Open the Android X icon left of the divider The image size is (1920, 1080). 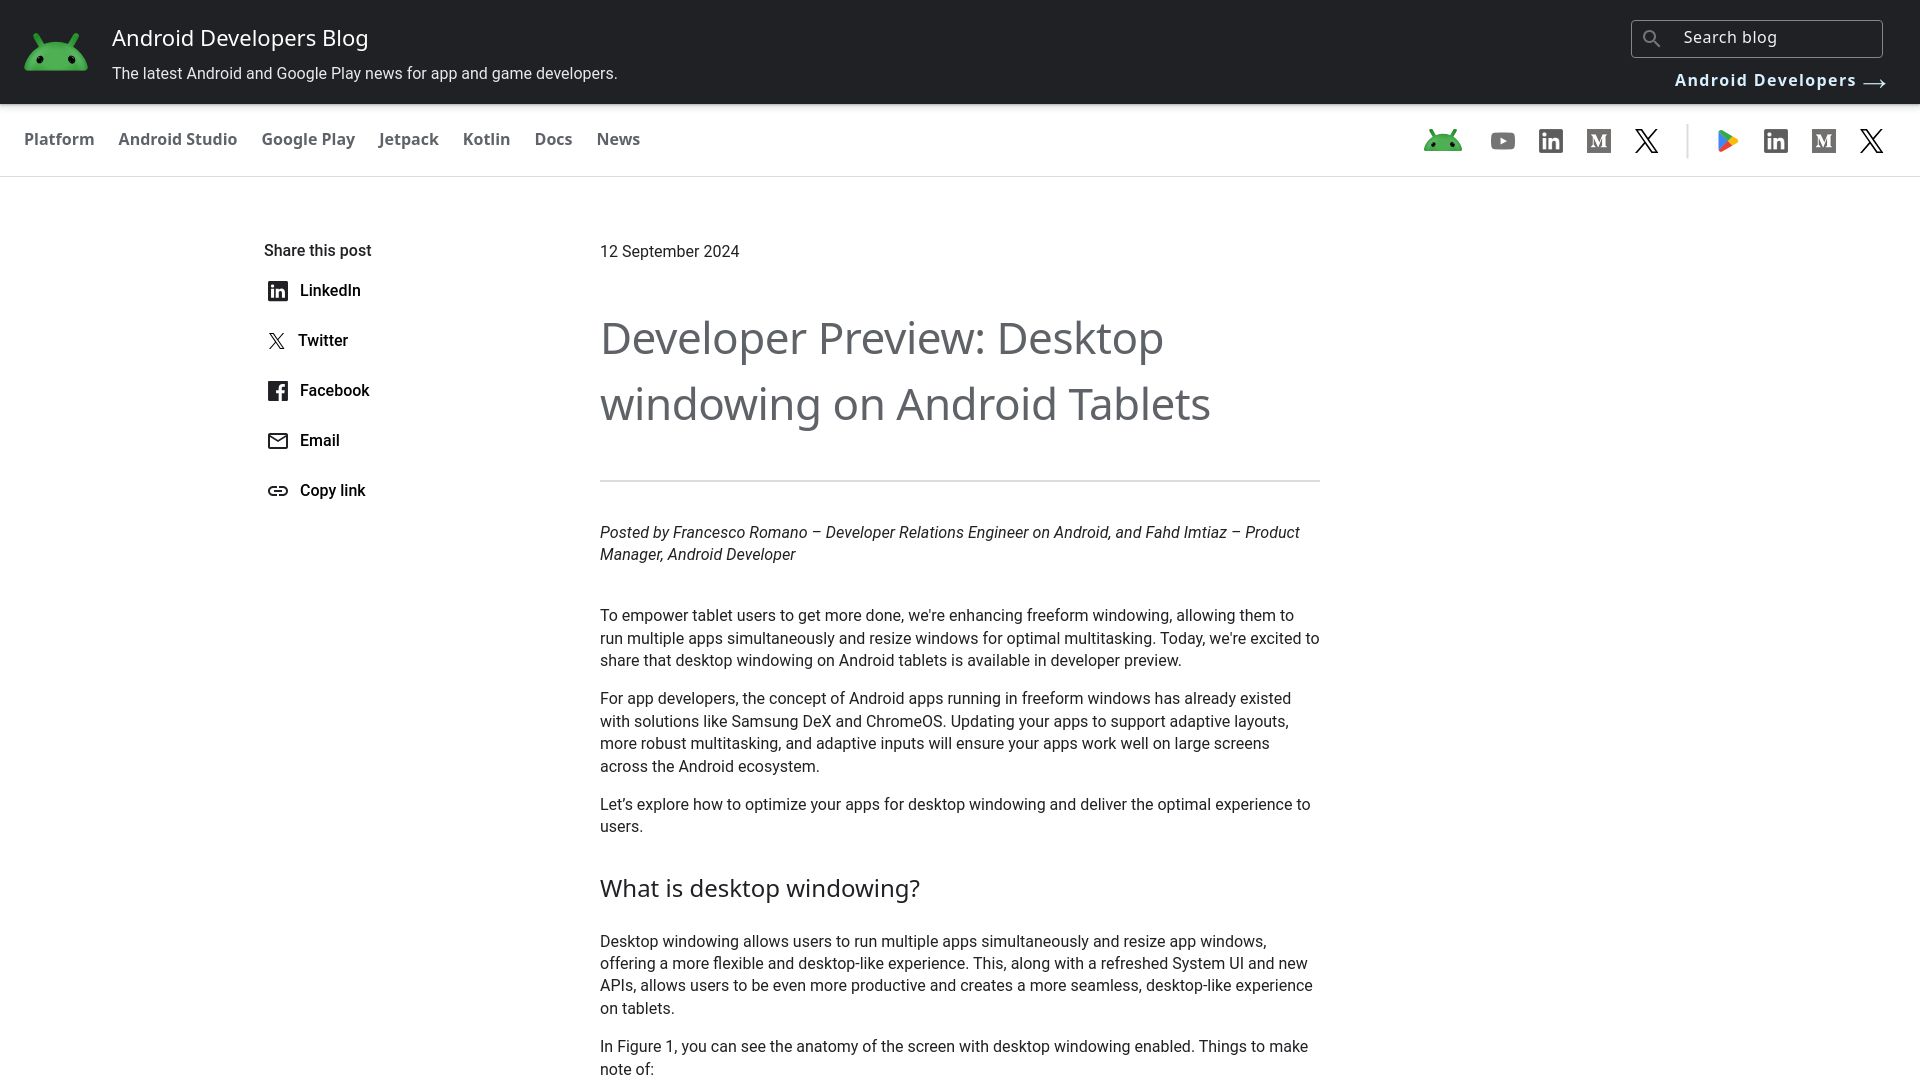coord(1647,141)
